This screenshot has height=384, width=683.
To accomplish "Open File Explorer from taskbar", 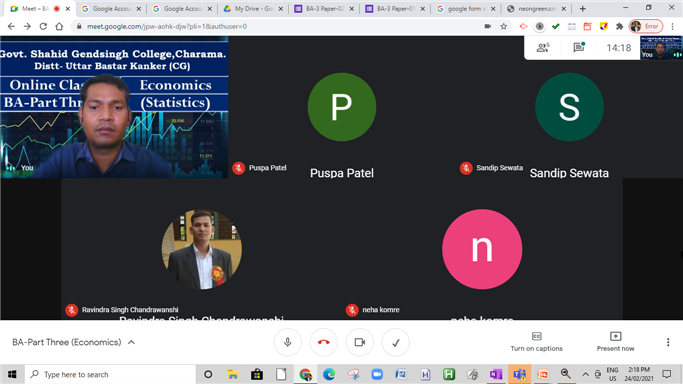I will (x=233, y=374).
